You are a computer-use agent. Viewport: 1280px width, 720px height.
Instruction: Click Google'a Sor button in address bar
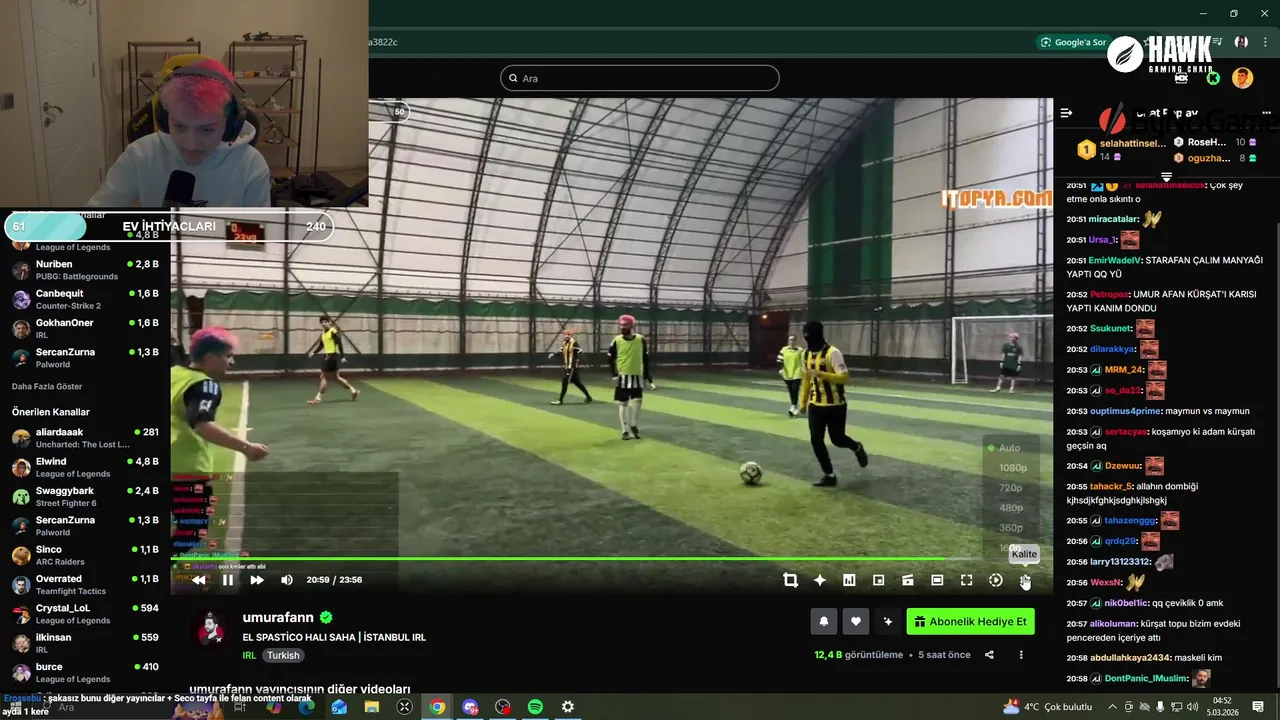1074,42
